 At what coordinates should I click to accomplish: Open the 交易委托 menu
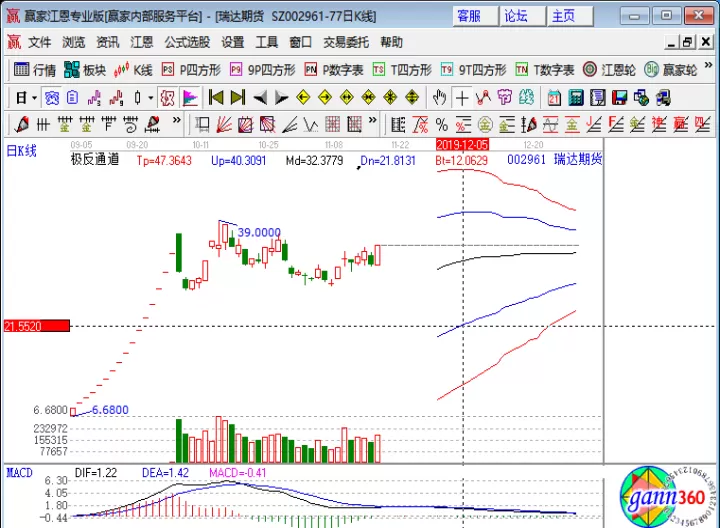click(x=346, y=42)
